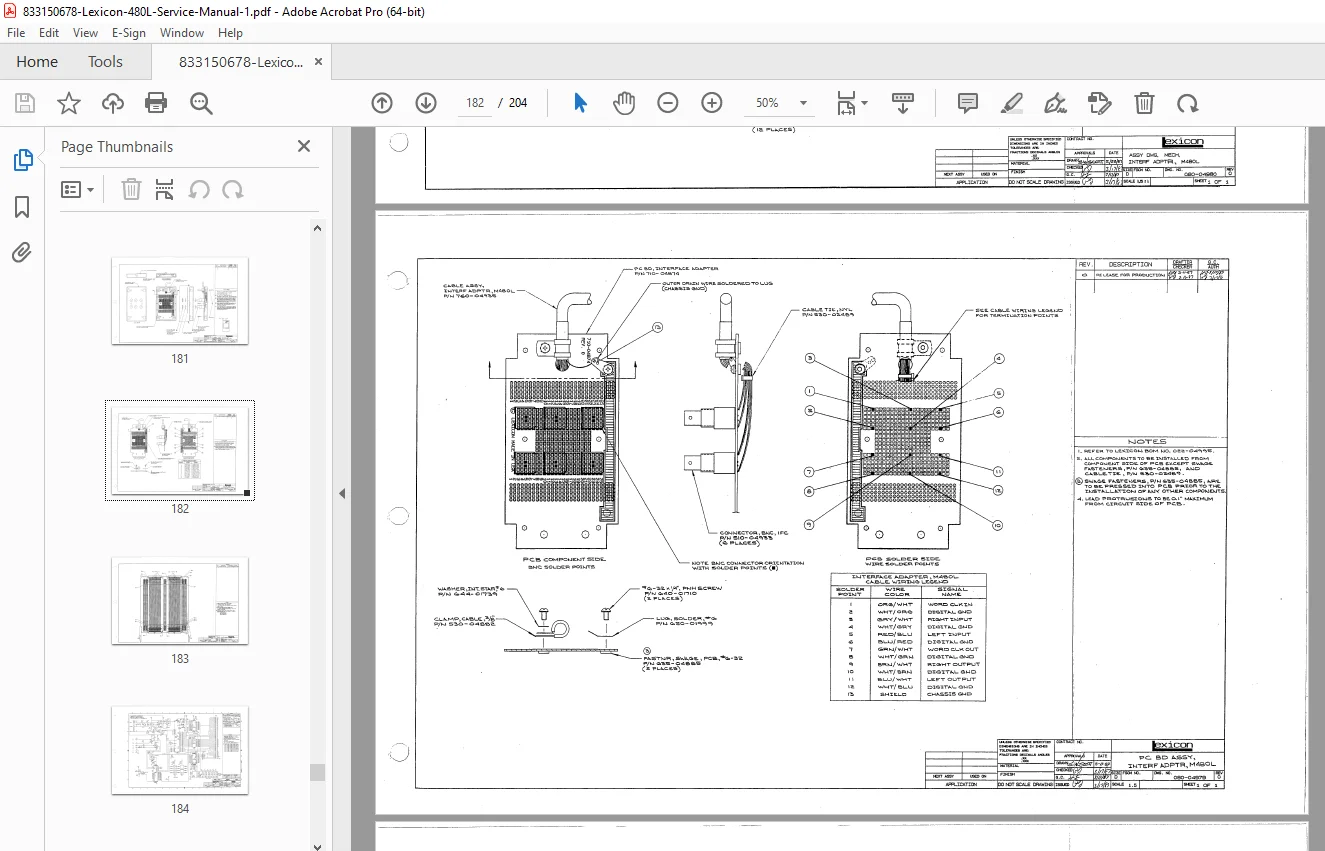The image size is (1325, 851).
Task: Open the Edit menu
Action: click(x=49, y=33)
